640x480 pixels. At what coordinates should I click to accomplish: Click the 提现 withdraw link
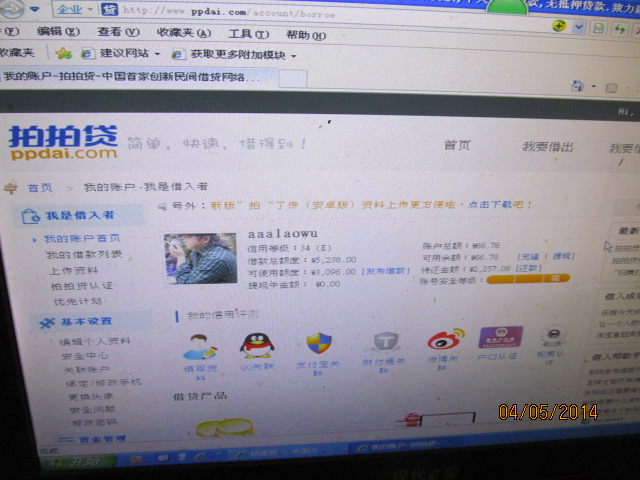[x=563, y=256]
